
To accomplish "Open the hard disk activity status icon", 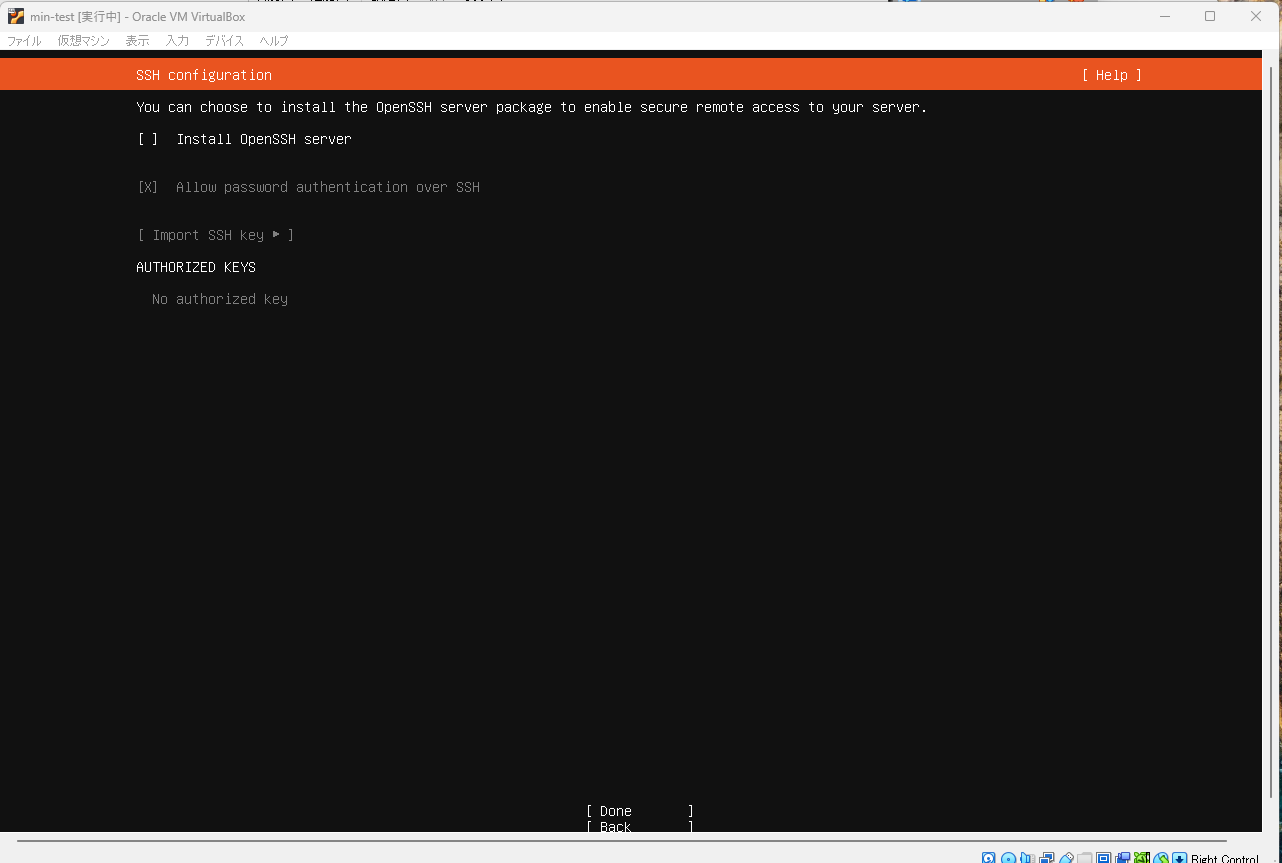I will click(988, 857).
